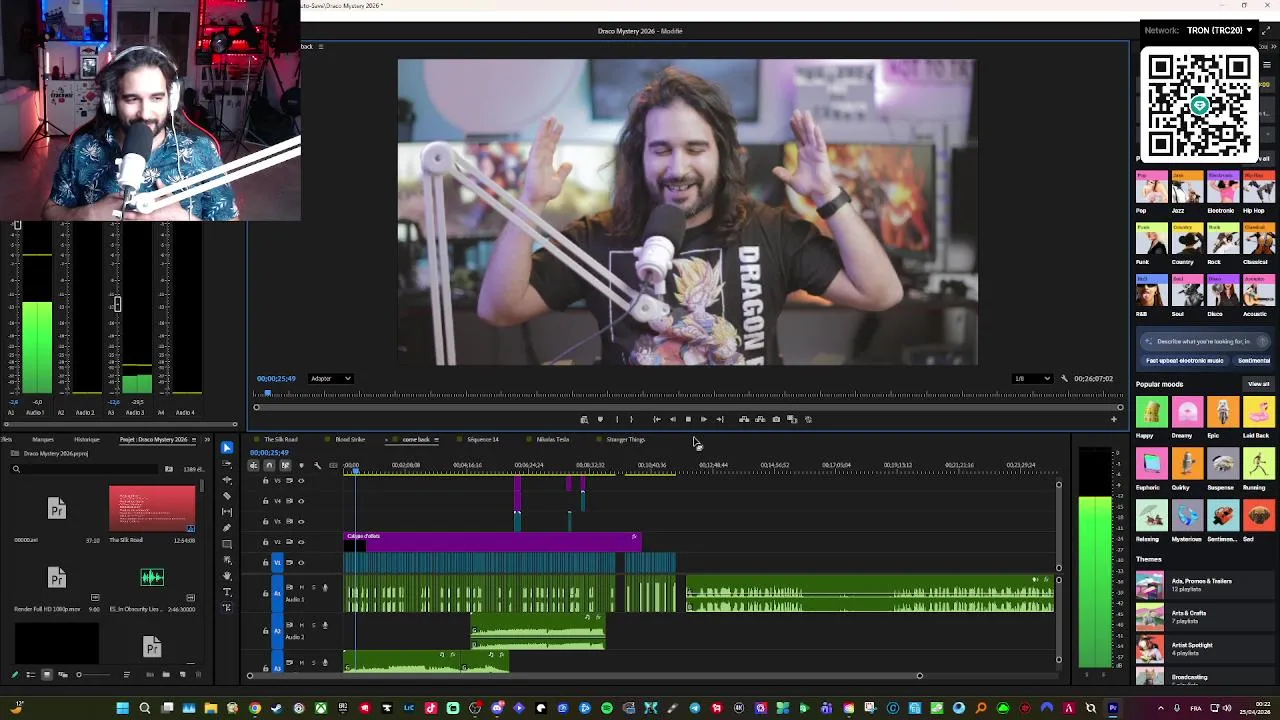
Task: Toggle V4 track visibility eye
Action: pyautogui.click(x=301, y=501)
